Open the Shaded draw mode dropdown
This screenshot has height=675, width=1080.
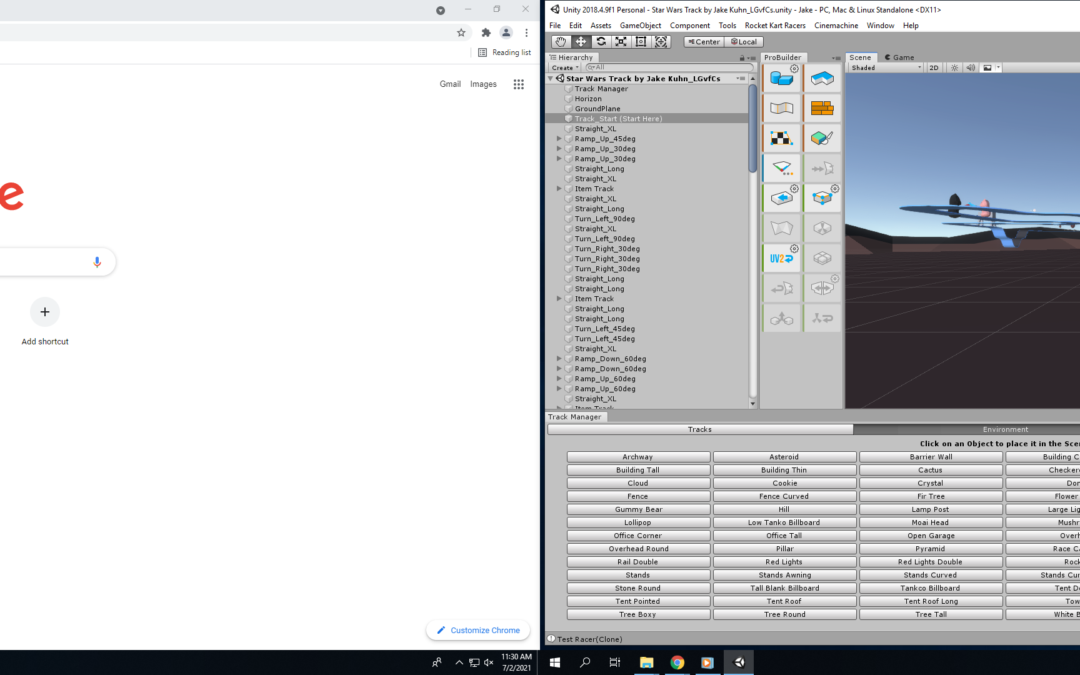click(885, 68)
